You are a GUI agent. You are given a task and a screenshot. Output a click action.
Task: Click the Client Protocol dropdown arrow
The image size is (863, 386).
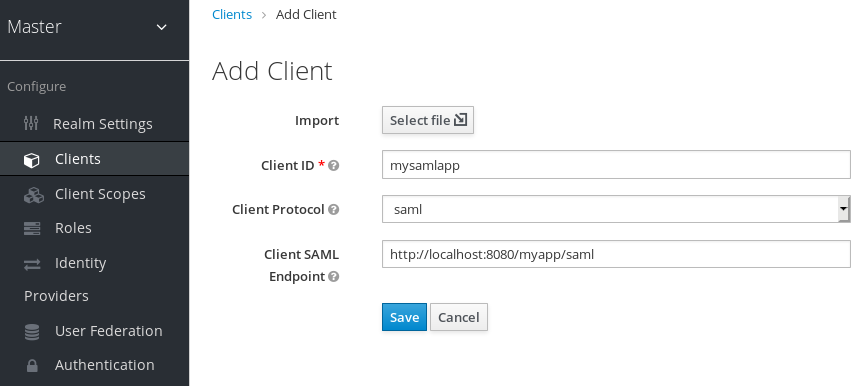pyautogui.click(x=844, y=209)
